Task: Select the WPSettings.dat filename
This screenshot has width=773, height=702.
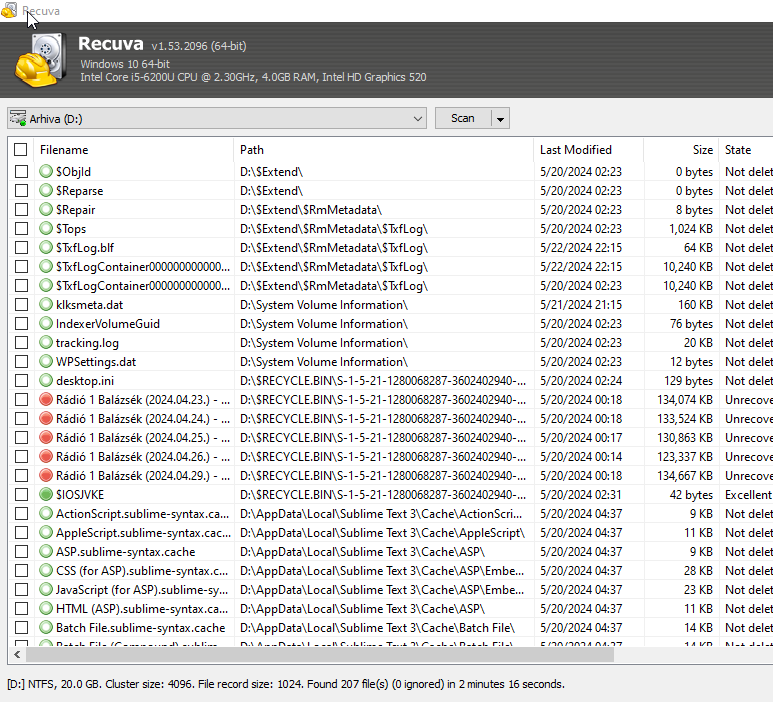Action: [x=96, y=361]
